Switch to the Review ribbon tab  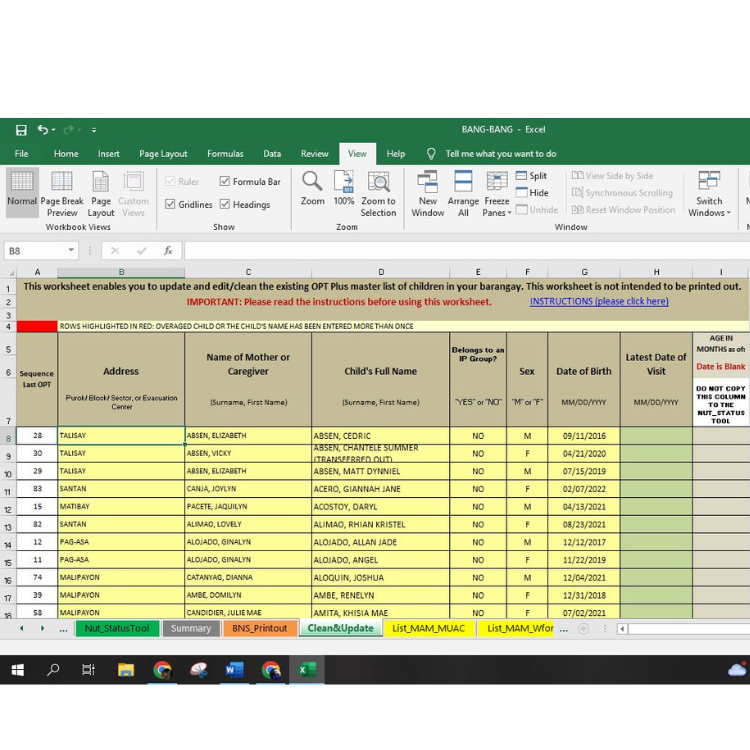(315, 154)
